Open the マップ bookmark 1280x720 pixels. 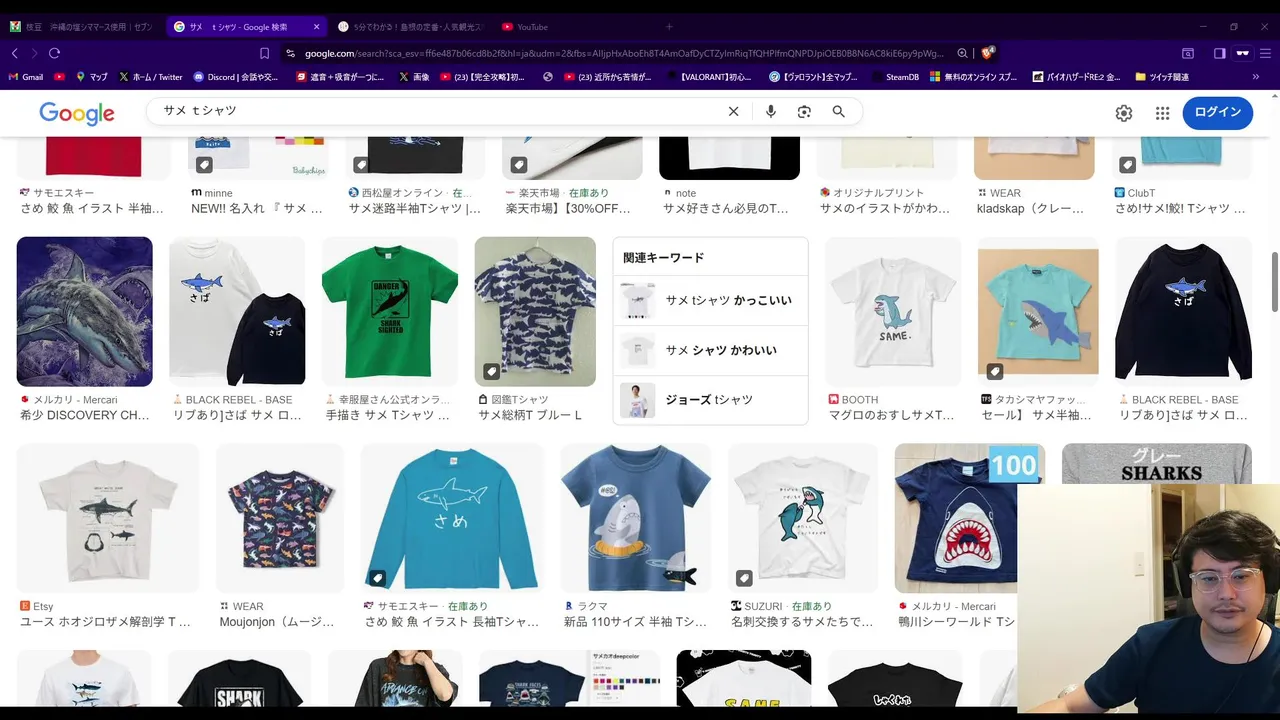click(90, 76)
